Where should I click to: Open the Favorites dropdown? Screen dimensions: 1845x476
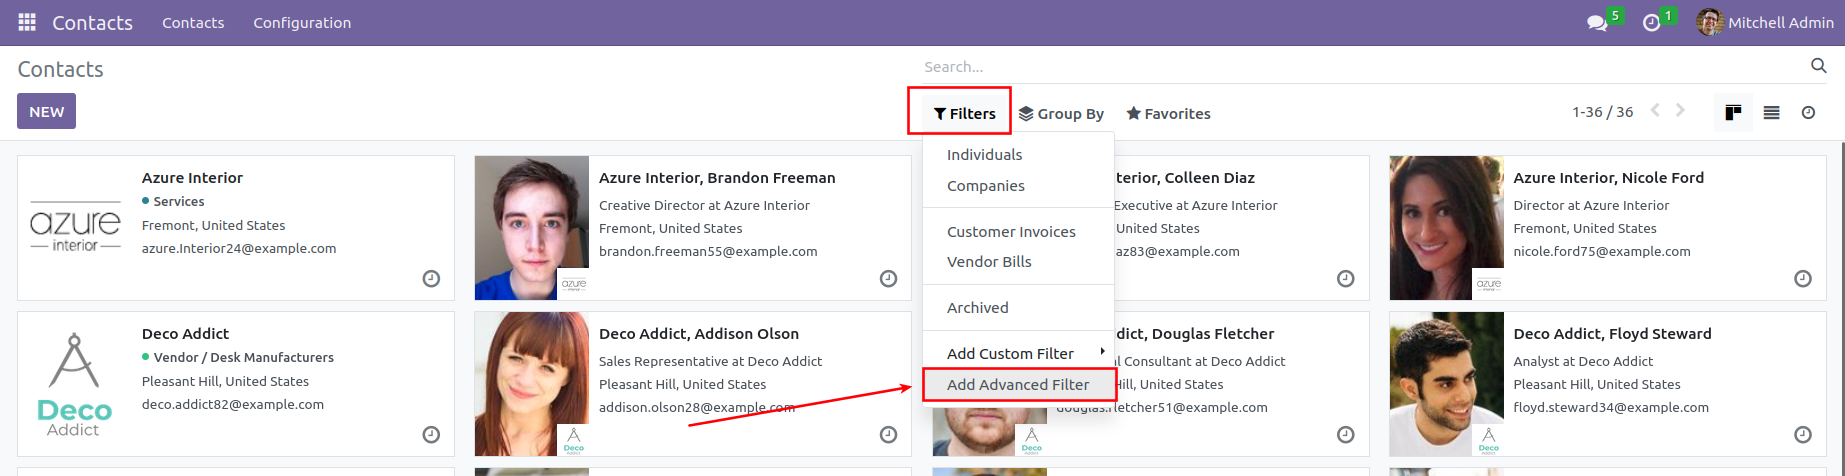[1168, 114]
